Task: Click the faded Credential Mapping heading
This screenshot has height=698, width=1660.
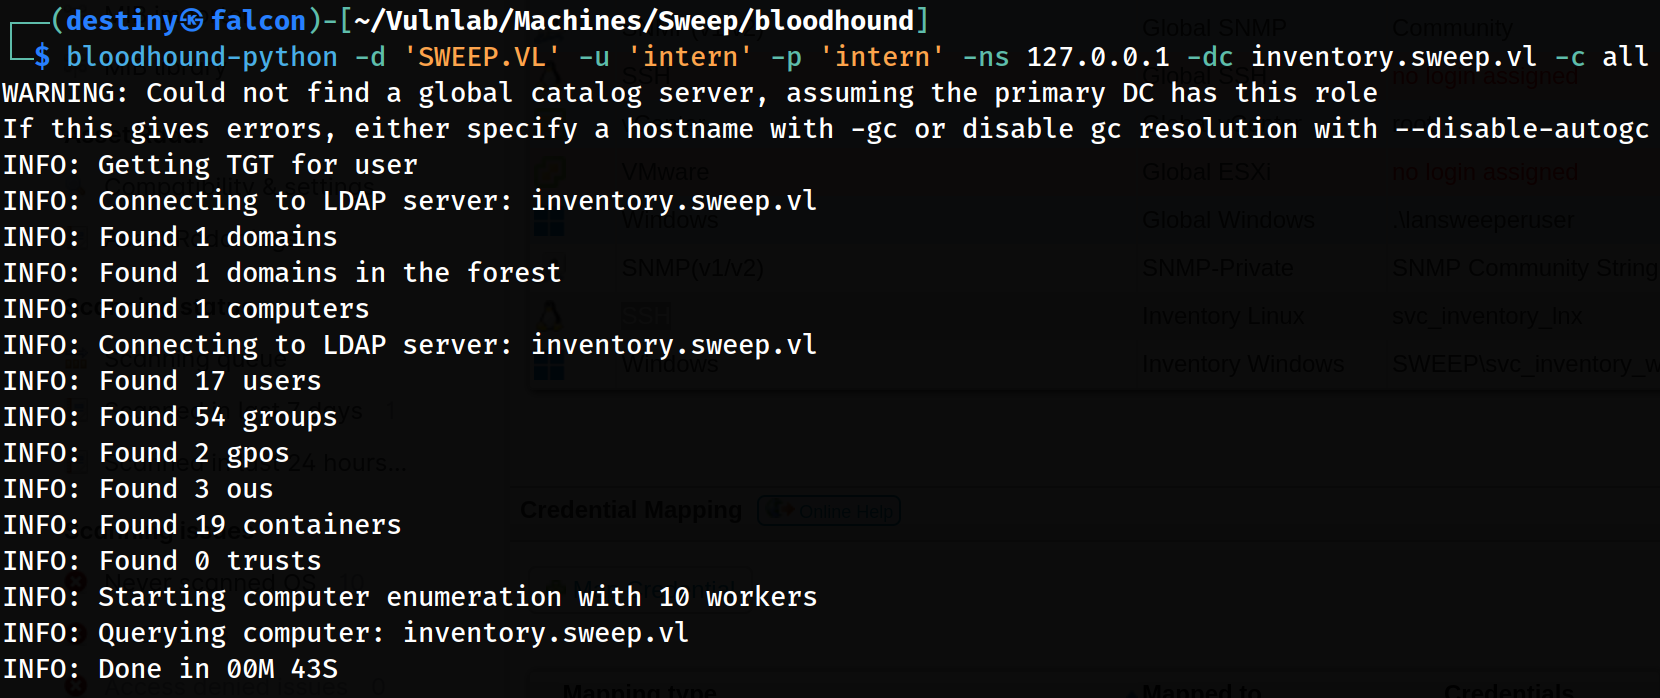Action: tap(631, 510)
